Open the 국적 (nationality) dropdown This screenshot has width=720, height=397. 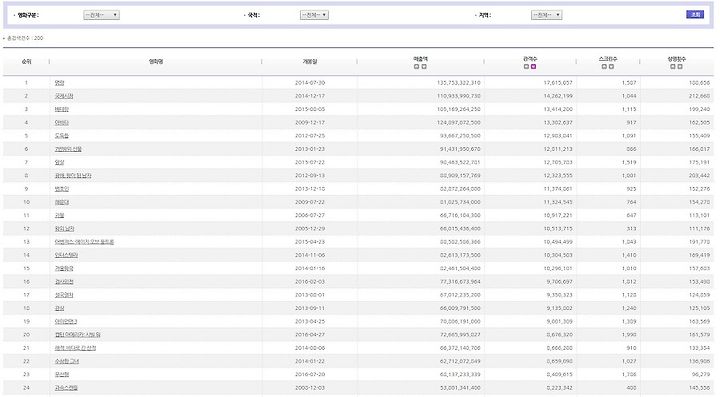point(315,15)
